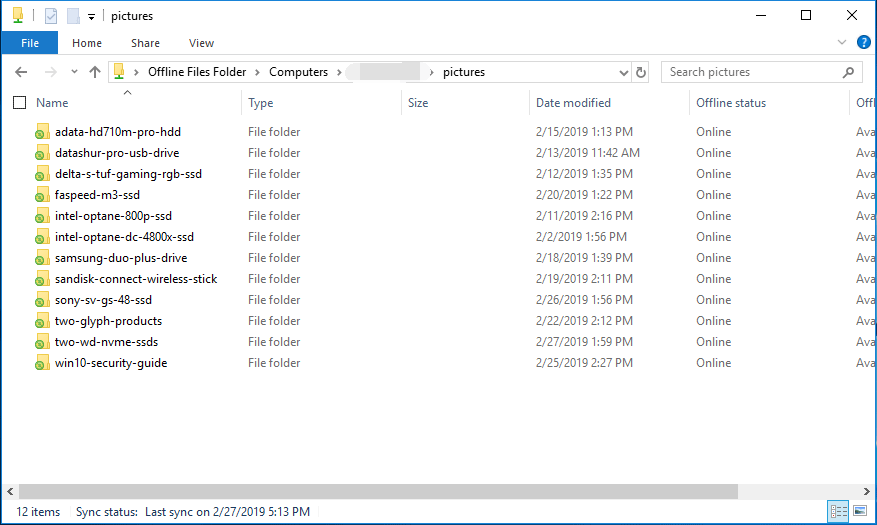Click the horizontal scrollbar track
This screenshot has width=877, height=525.
tap(800, 491)
